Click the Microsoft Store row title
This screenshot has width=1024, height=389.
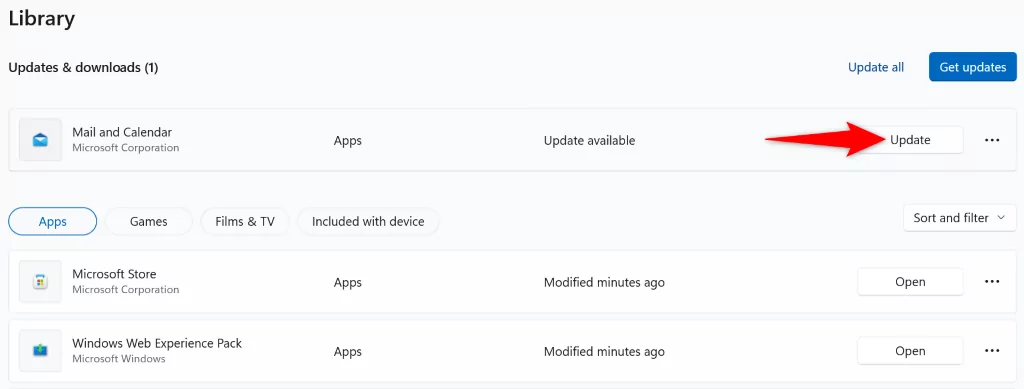tap(114, 274)
